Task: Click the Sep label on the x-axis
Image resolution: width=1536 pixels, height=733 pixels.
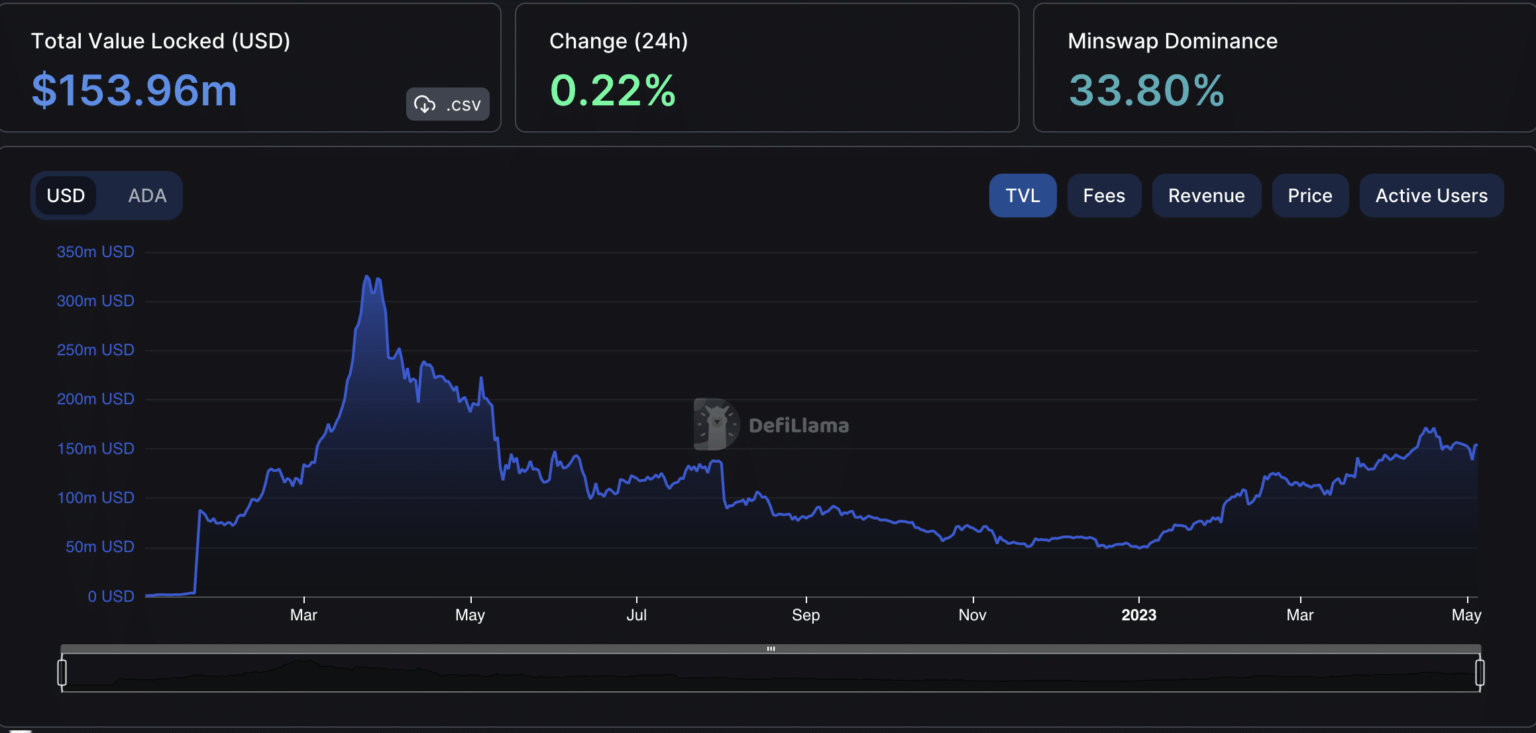Action: pyautogui.click(x=805, y=615)
